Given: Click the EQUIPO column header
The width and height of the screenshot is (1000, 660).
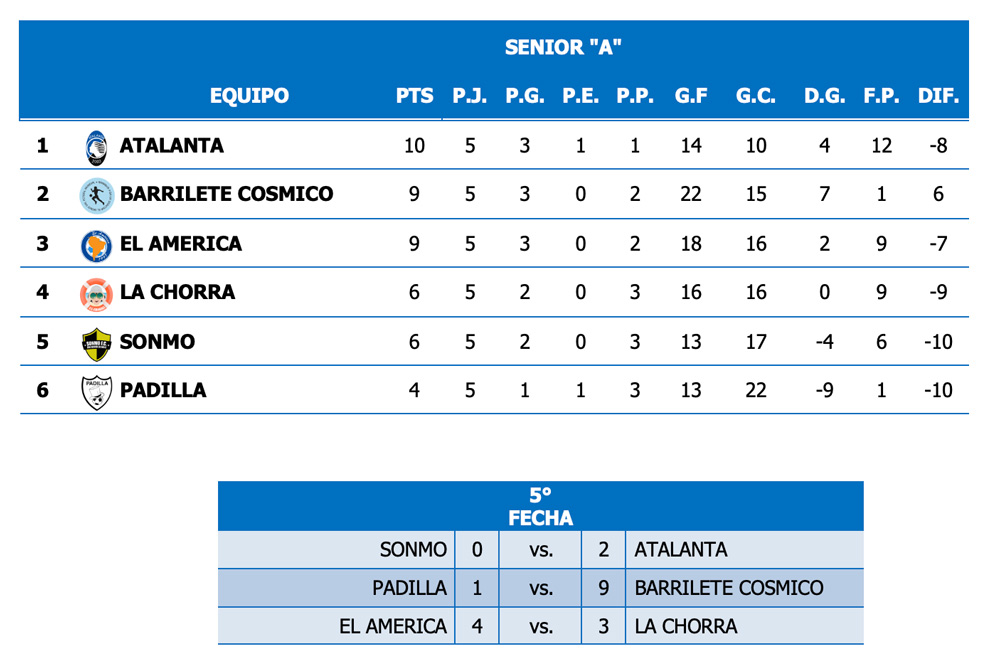Looking at the screenshot, I should [x=249, y=97].
